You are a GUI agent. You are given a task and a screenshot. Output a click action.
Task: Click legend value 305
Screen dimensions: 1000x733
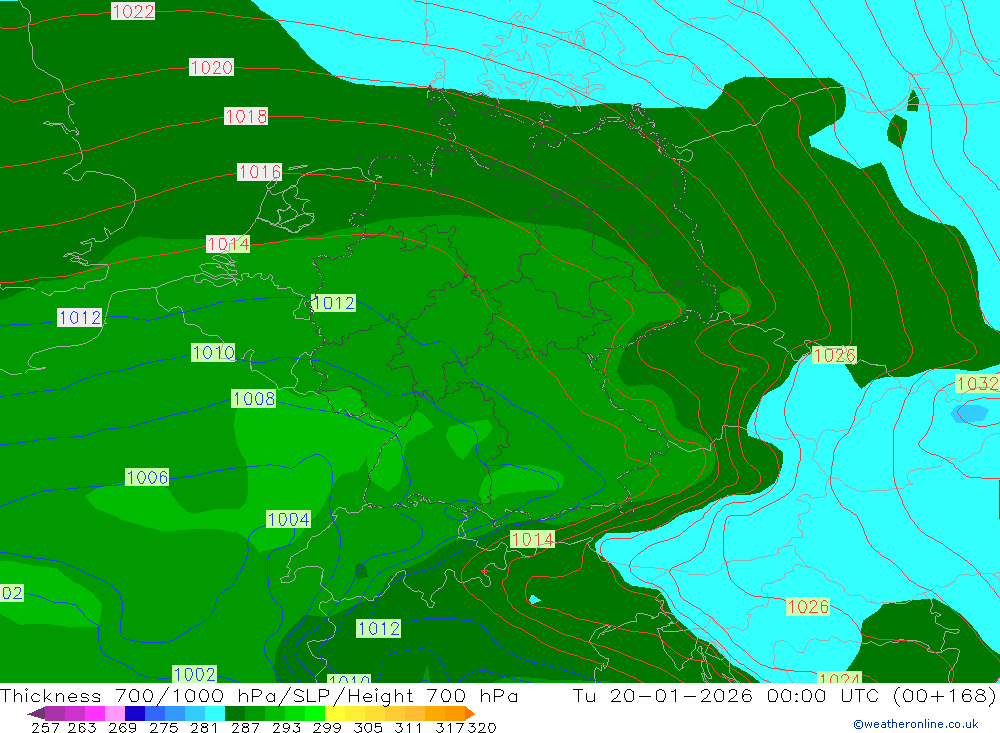tap(368, 727)
